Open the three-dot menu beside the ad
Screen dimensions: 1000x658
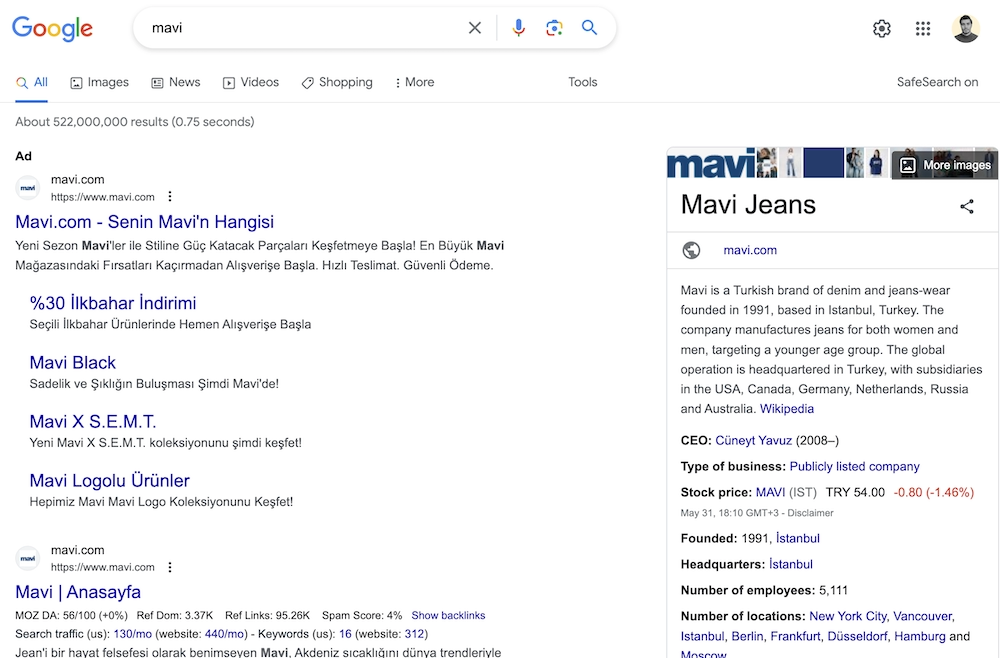pos(170,196)
